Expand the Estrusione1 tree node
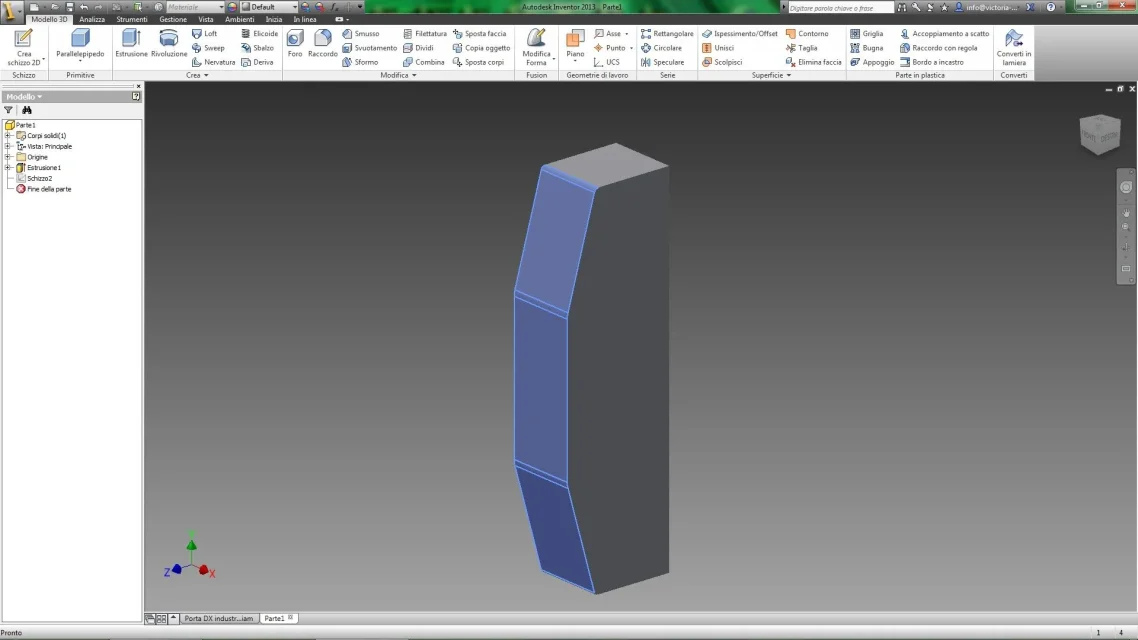1138x640 pixels. coord(8,168)
